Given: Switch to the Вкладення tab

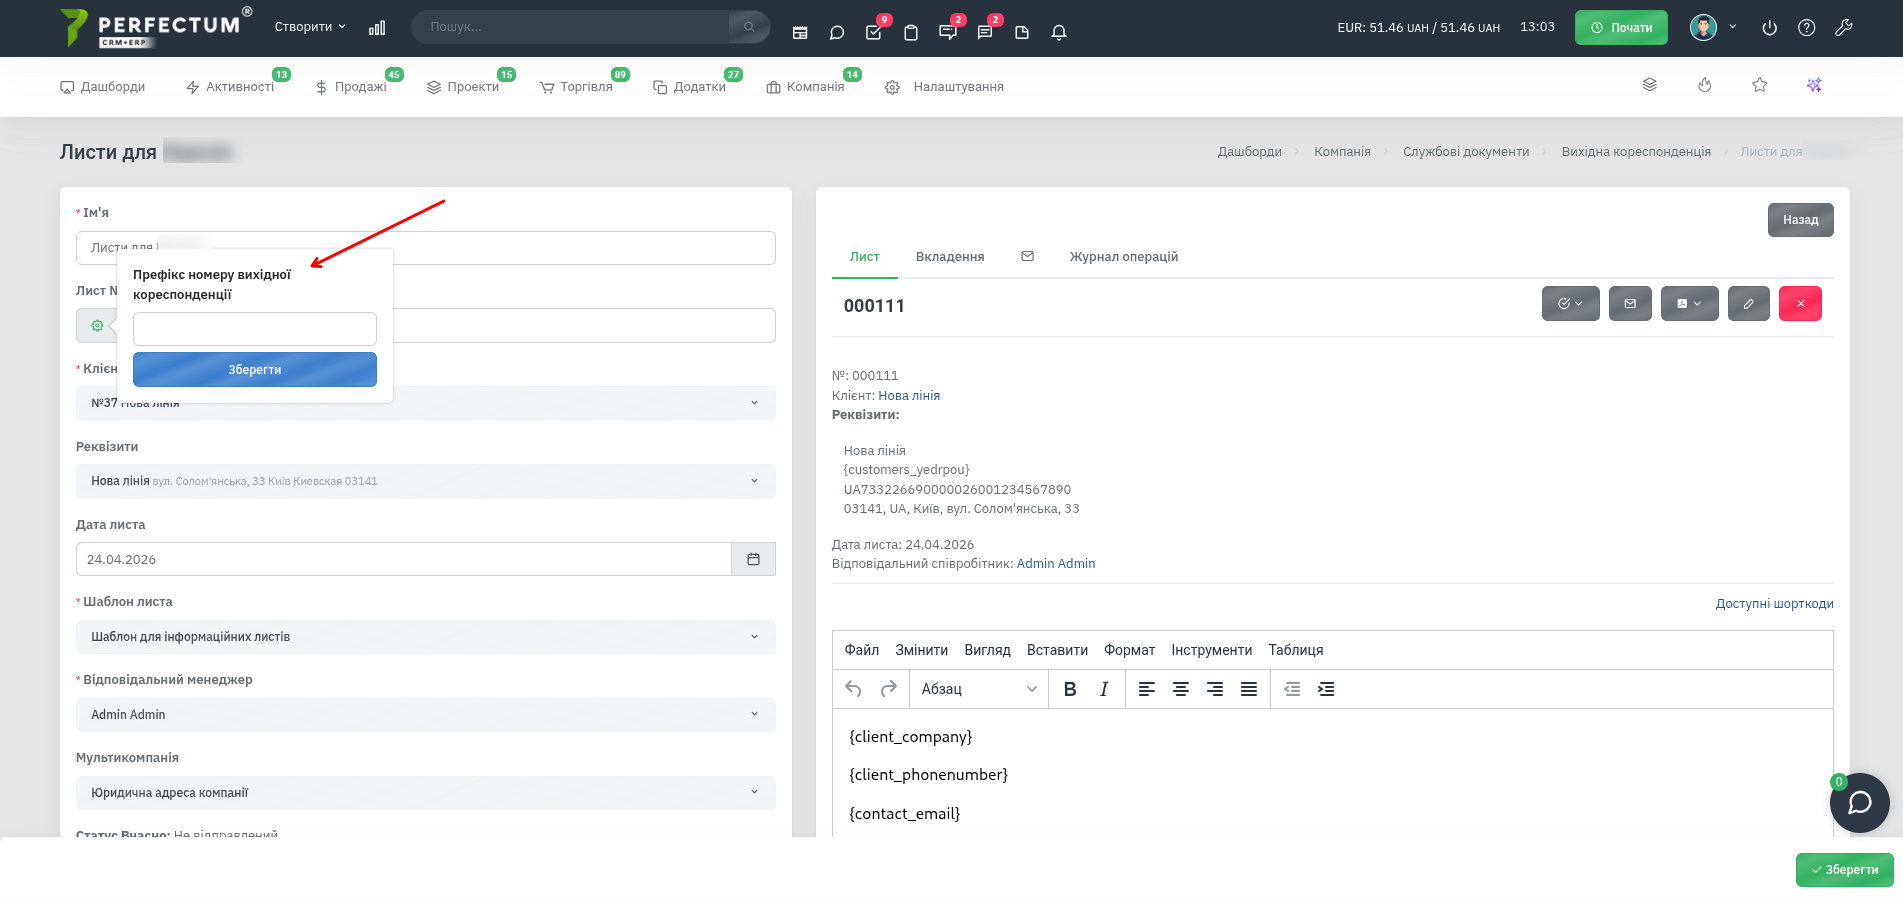Looking at the screenshot, I should pos(950,257).
